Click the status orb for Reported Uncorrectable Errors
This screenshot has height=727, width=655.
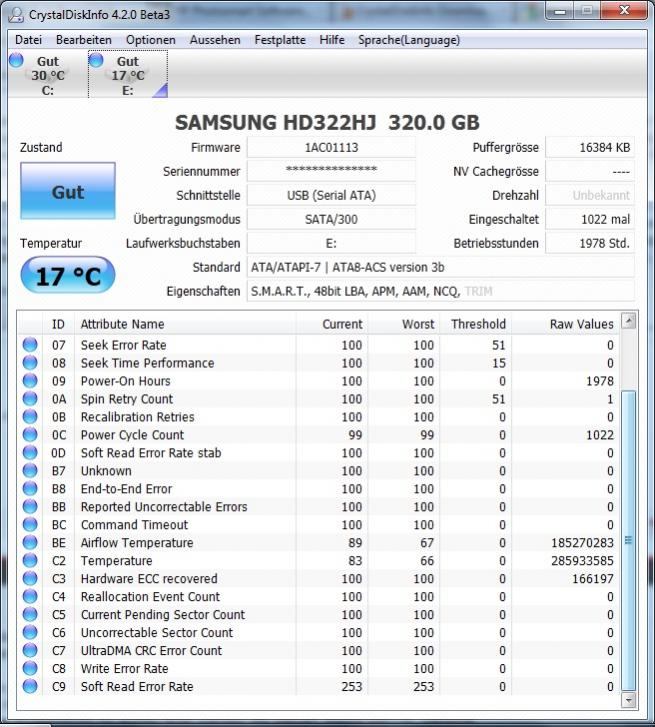(30, 506)
